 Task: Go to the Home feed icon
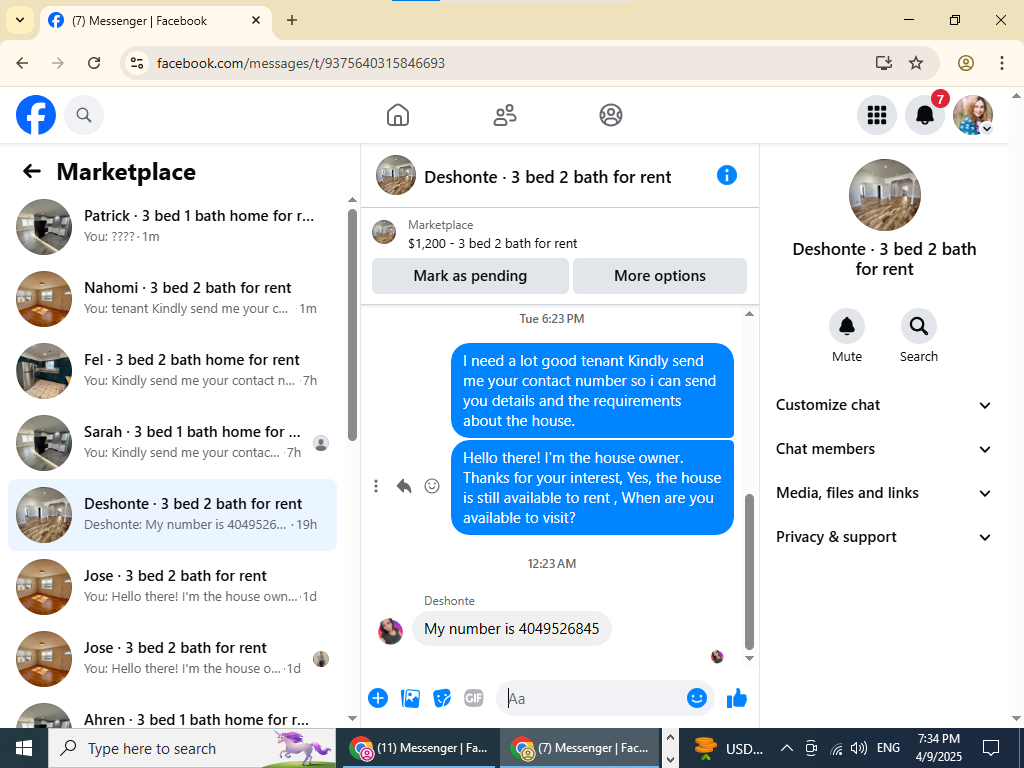pos(398,115)
